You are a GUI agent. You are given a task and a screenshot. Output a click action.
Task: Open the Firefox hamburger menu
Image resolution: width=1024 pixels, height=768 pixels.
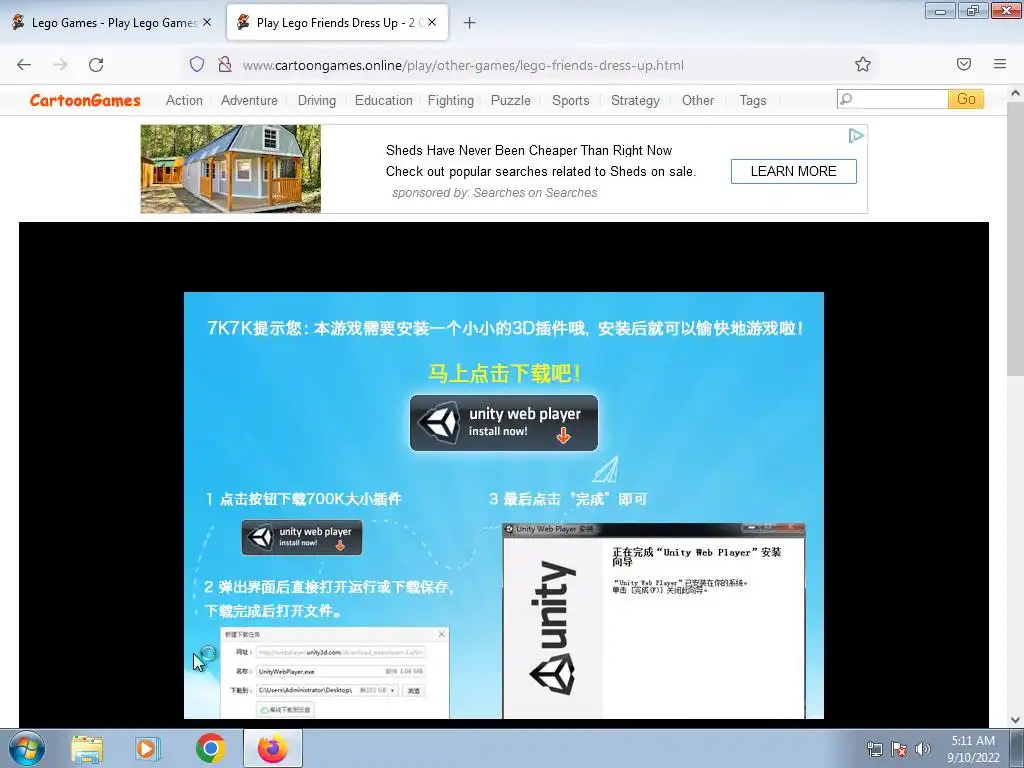tap(1000, 64)
